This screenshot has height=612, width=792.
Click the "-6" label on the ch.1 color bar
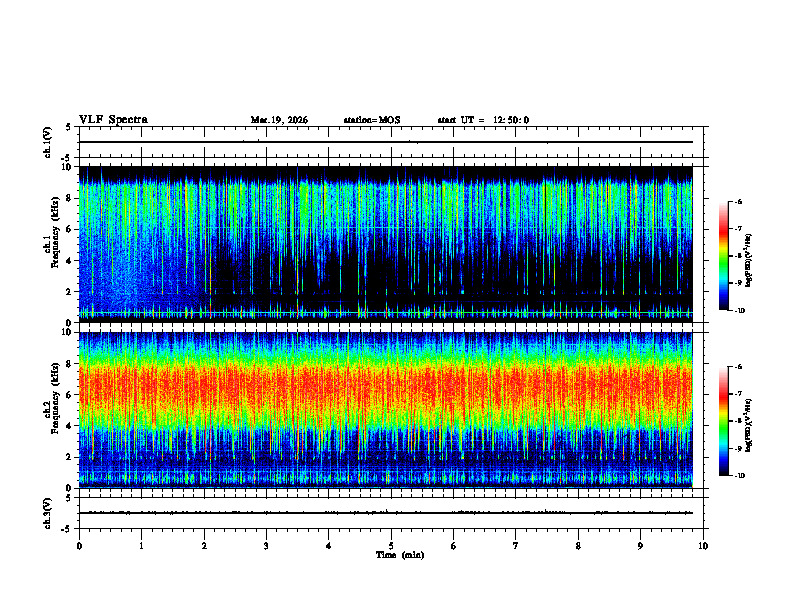pyautogui.click(x=739, y=201)
